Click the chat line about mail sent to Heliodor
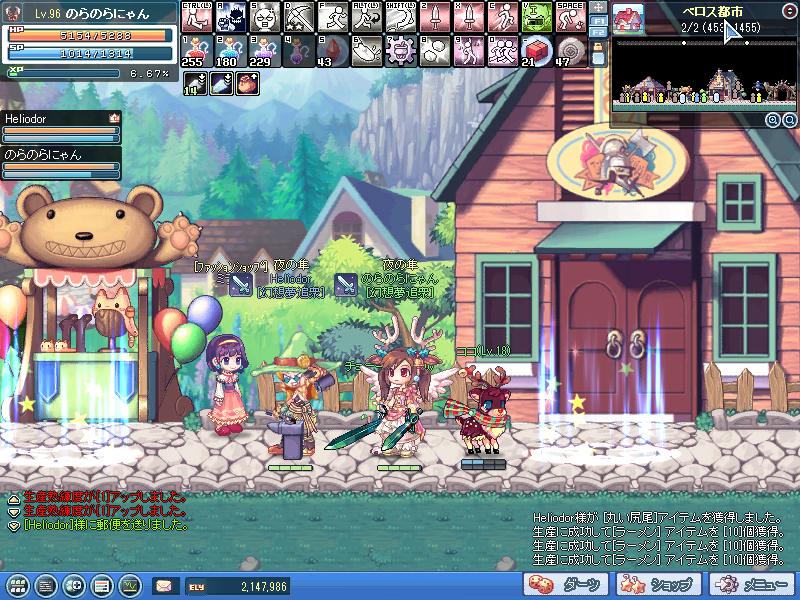The width and height of the screenshot is (800, 600). 106,525
